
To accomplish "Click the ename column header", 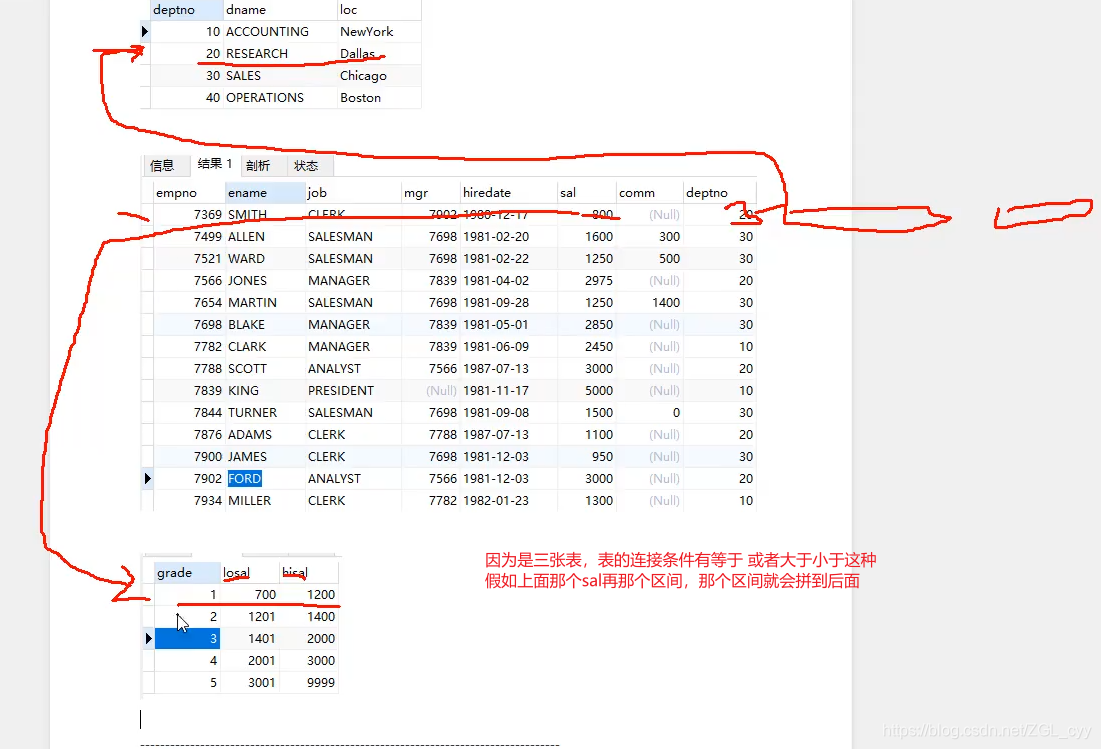I will (265, 192).
